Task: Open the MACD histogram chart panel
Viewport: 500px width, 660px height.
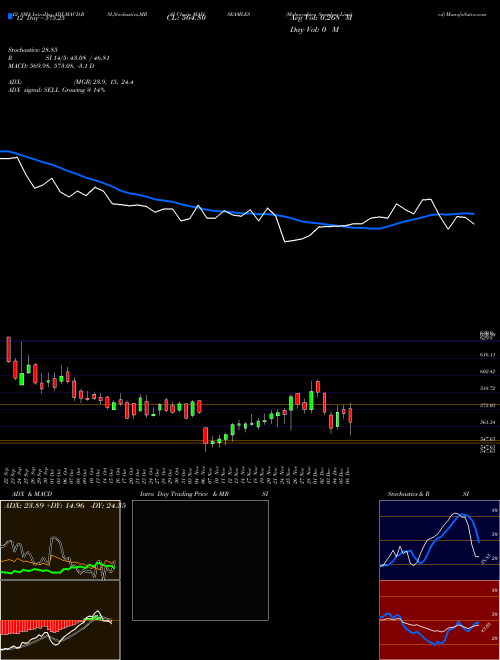Action: pyautogui.click(x=60, y=620)
